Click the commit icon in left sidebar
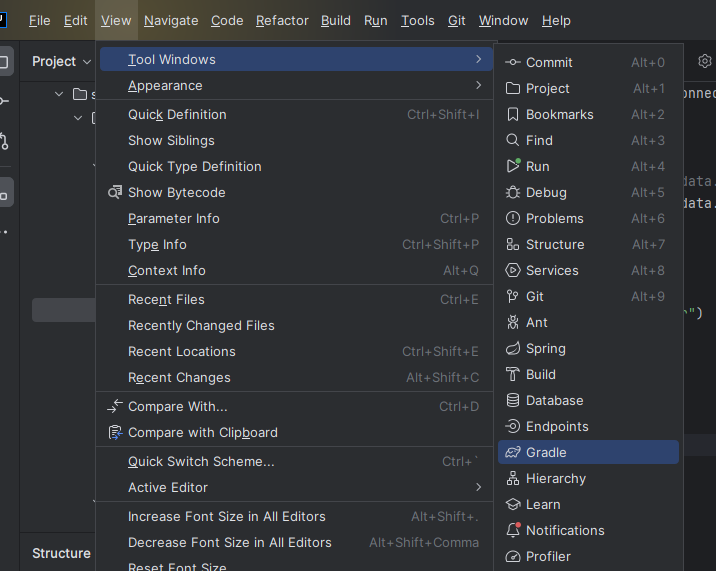 point(4,101)
